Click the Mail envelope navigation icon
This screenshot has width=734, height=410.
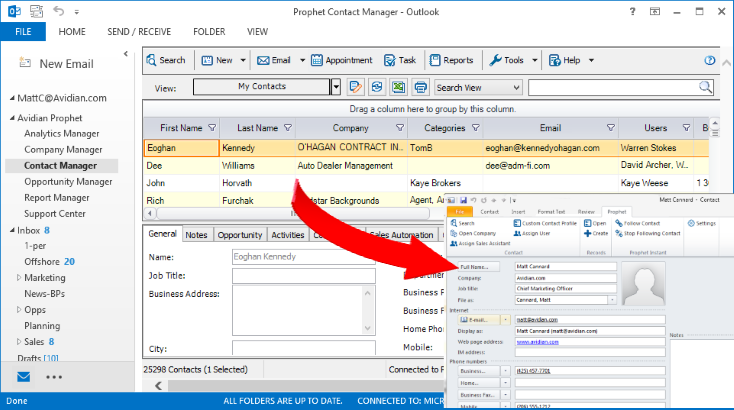[23, 377]
